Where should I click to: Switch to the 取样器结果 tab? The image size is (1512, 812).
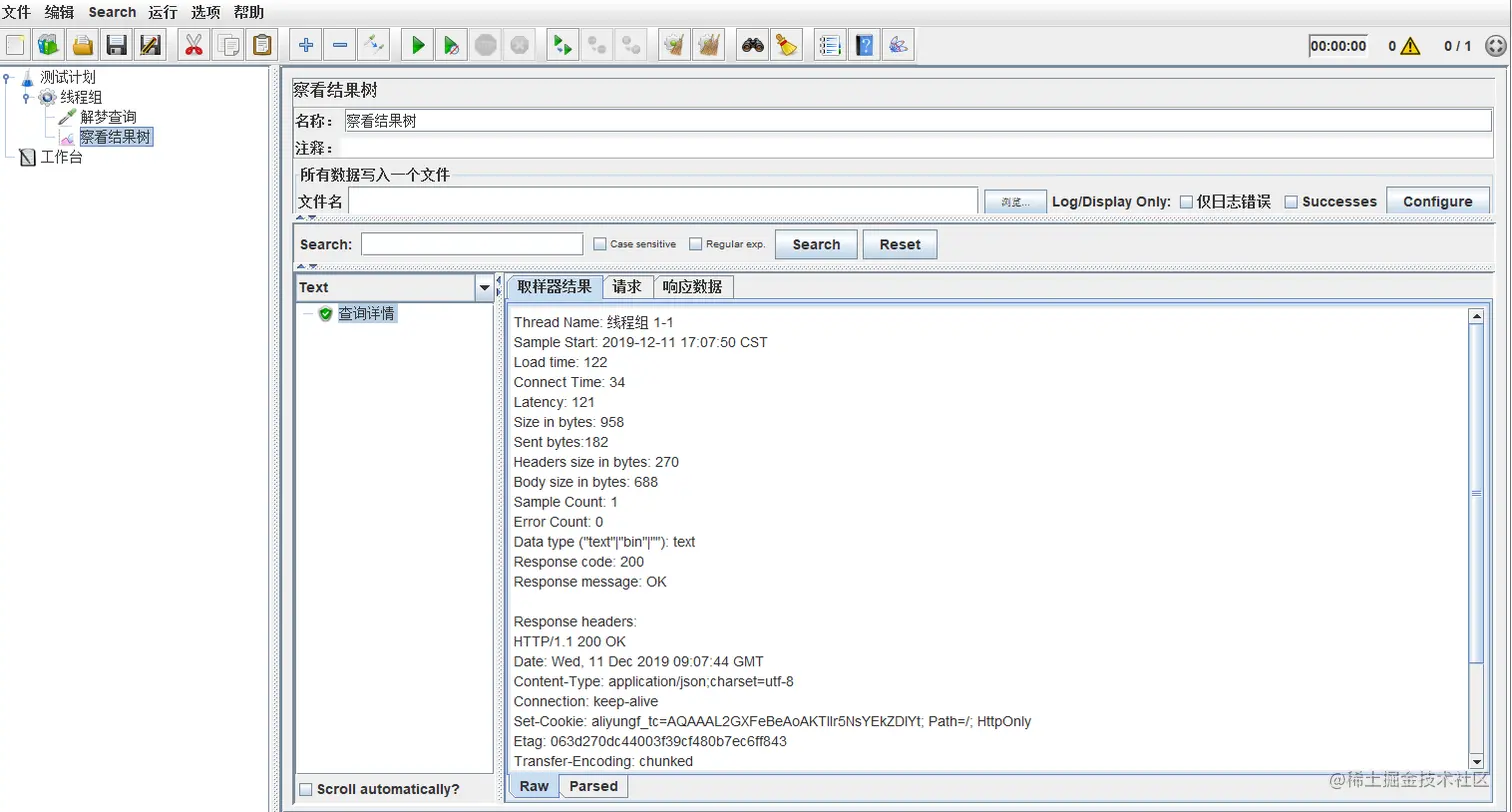(x=555, y=287)
